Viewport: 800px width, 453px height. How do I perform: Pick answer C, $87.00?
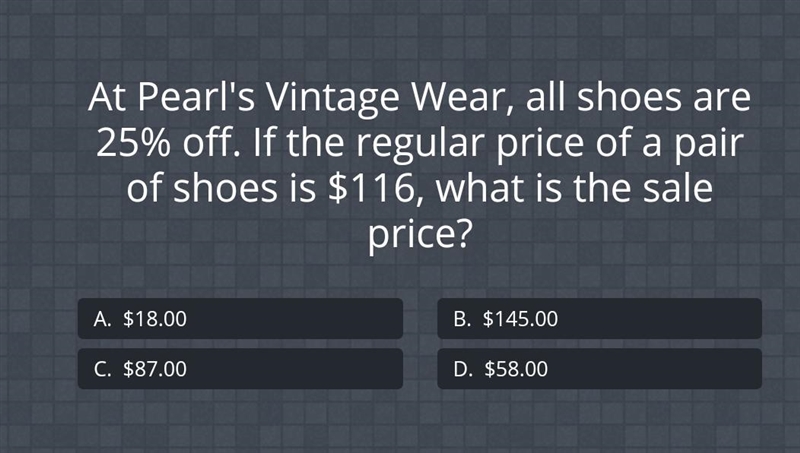pos(240,369)
